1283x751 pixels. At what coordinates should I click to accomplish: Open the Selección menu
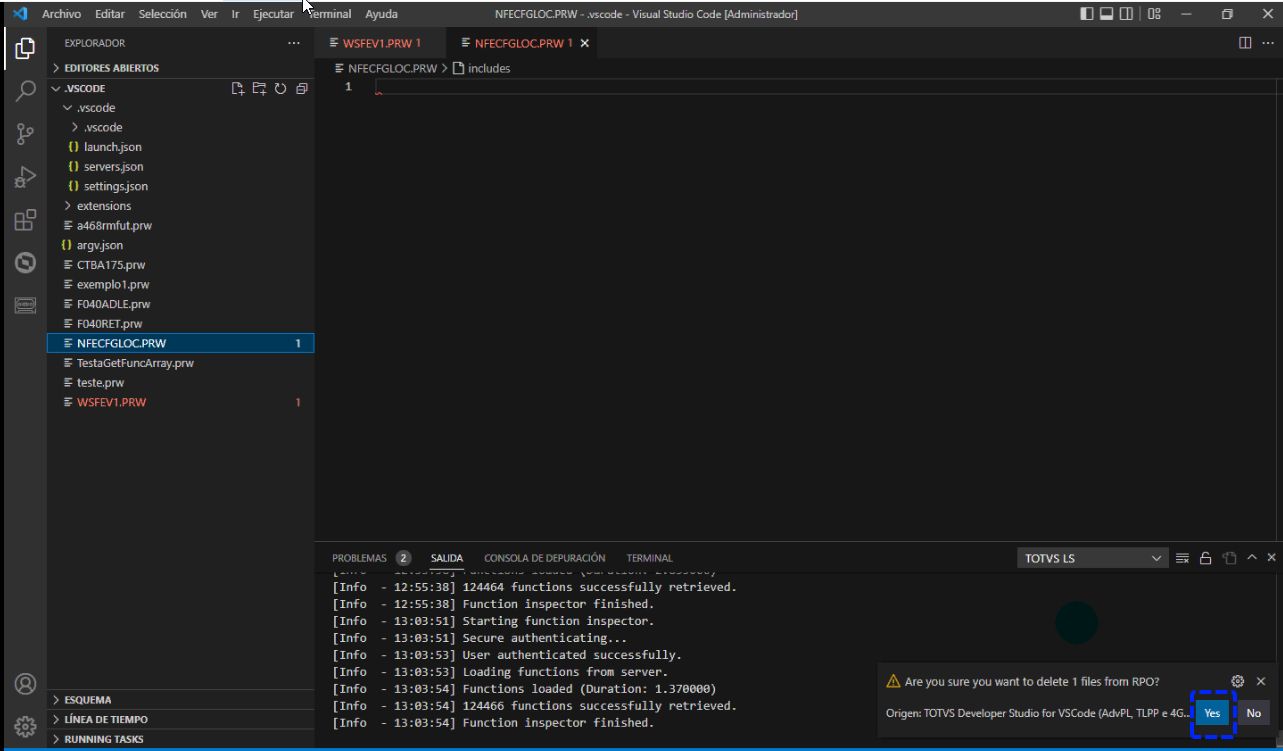click(162, 14)
